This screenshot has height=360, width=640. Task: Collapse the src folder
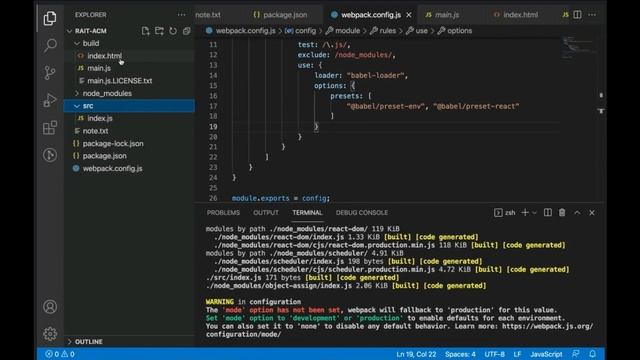(x=77, y=106)
